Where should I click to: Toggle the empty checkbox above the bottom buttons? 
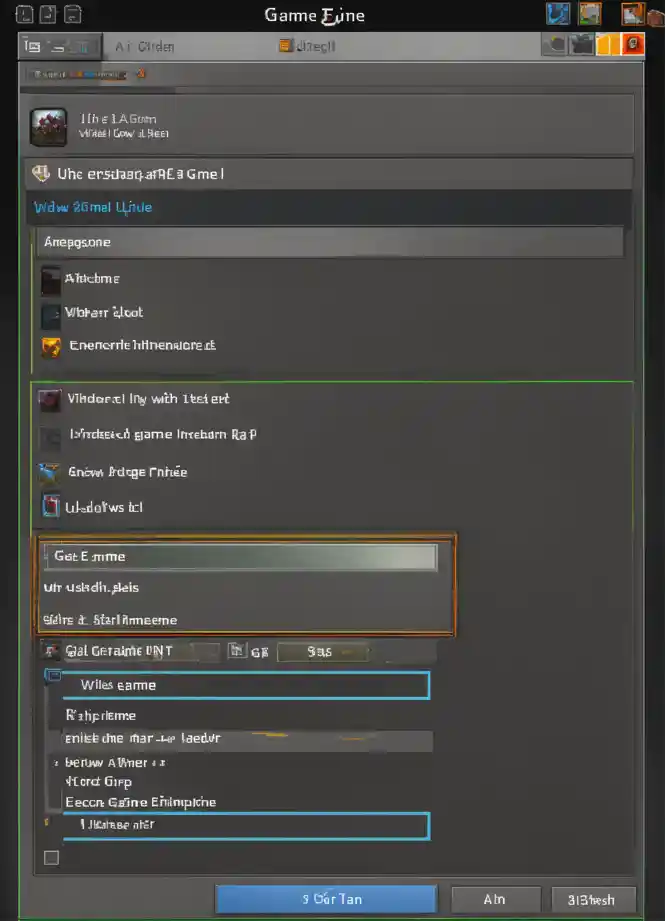coord(51,857)
